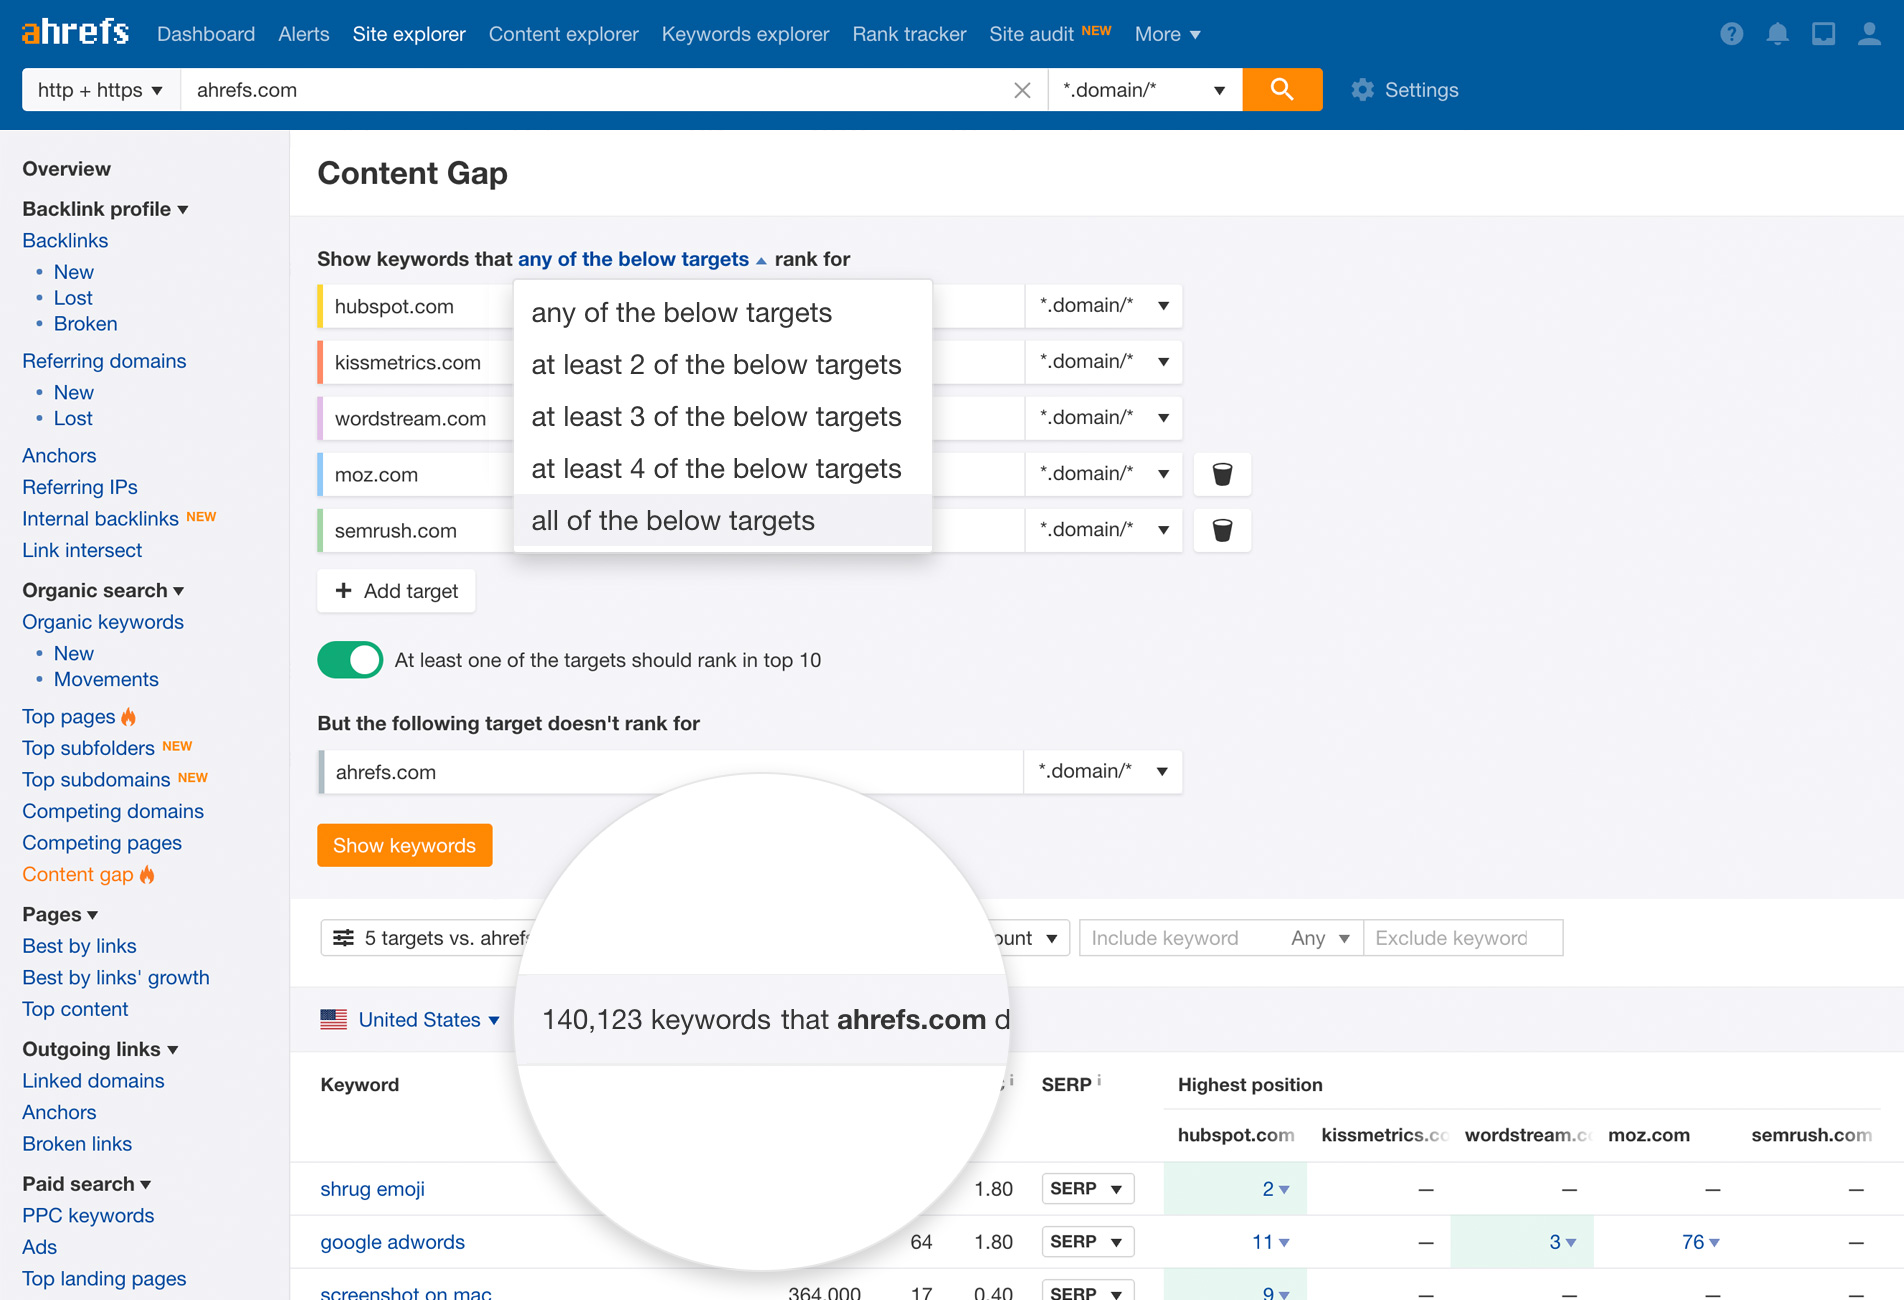Select all of the below targets option
The height and width of the screenshot is (1300, 1904).
tap(672, 520)
